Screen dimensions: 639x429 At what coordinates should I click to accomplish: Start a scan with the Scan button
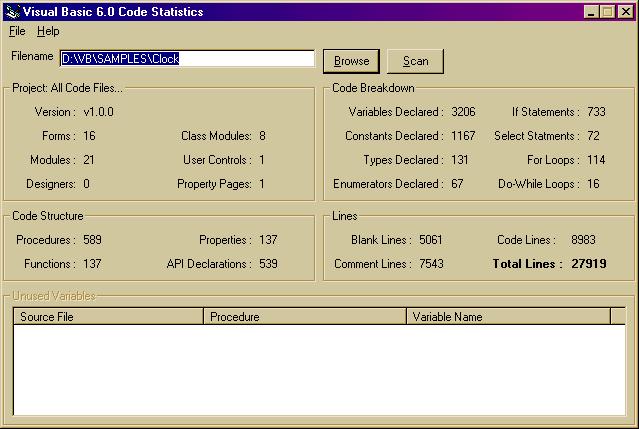point(415,61)
